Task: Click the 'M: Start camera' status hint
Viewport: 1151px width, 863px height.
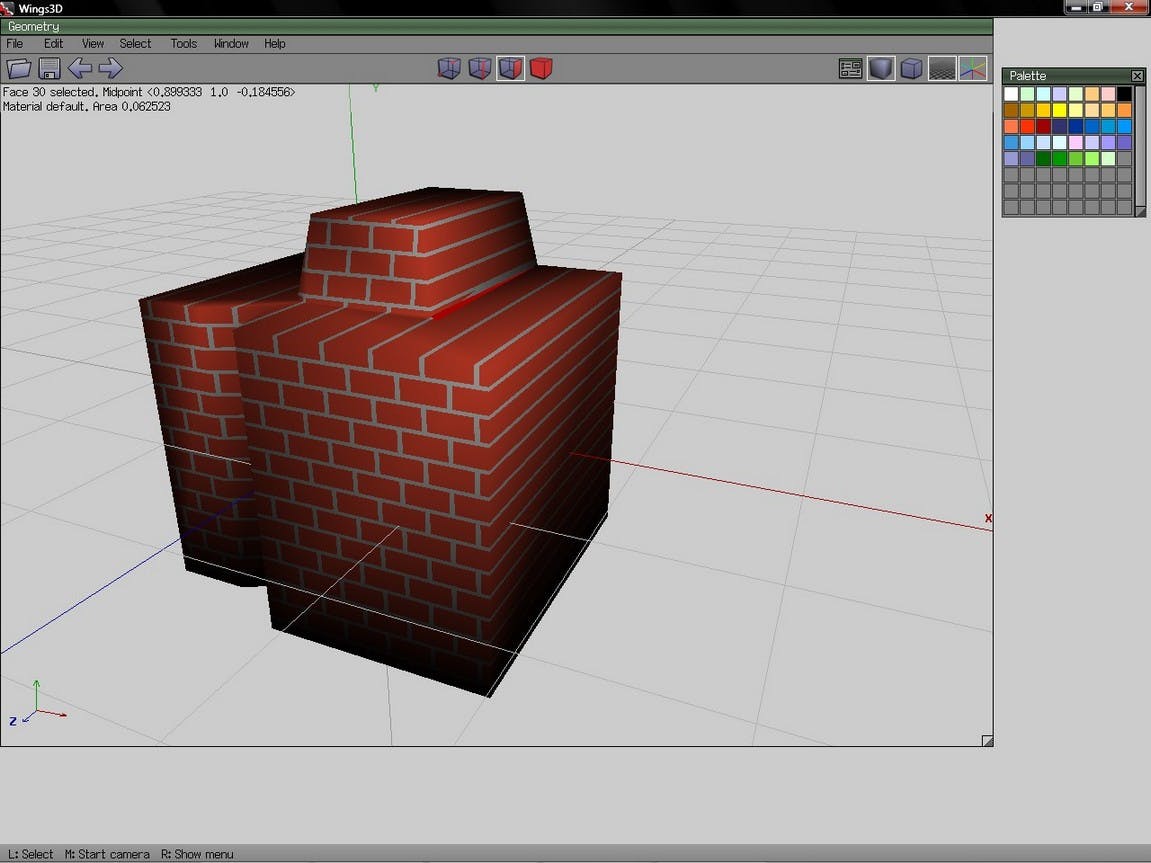Action: pyautogui.click(x=107, y=854)
